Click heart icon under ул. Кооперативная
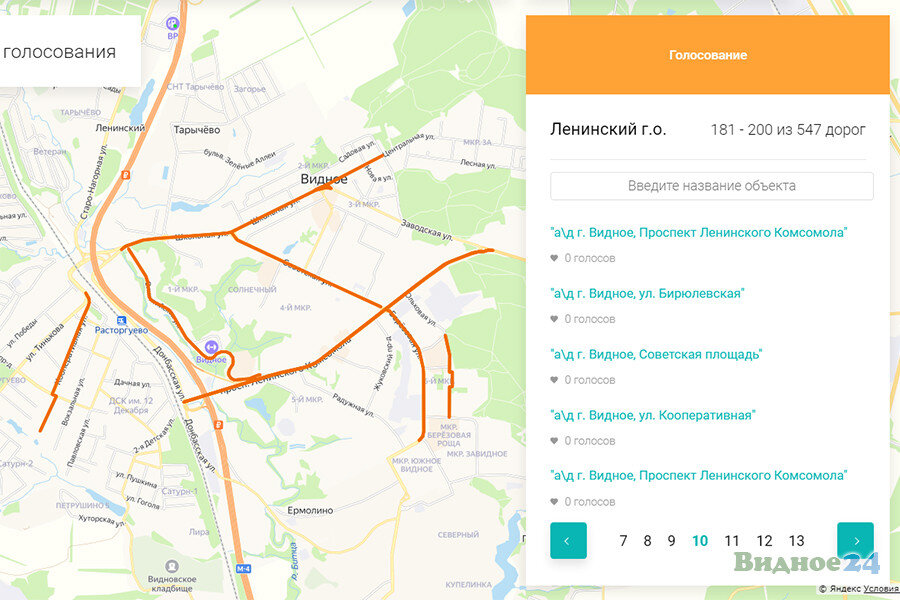 tap(554, 440)
